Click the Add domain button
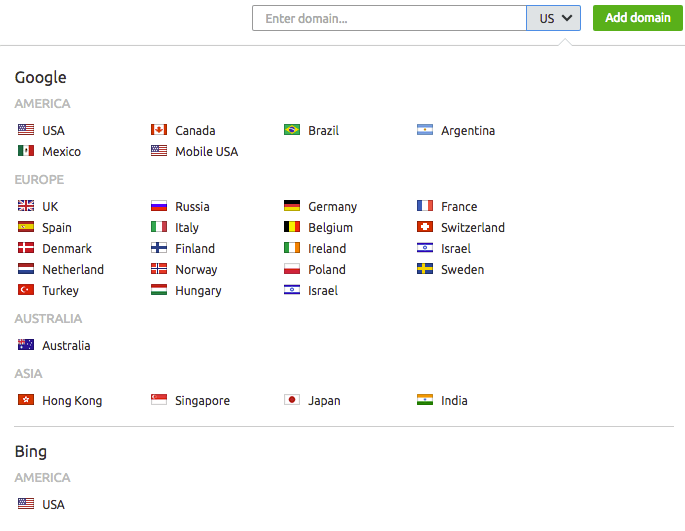Viewport: 685px width, 531px height. 637,18
